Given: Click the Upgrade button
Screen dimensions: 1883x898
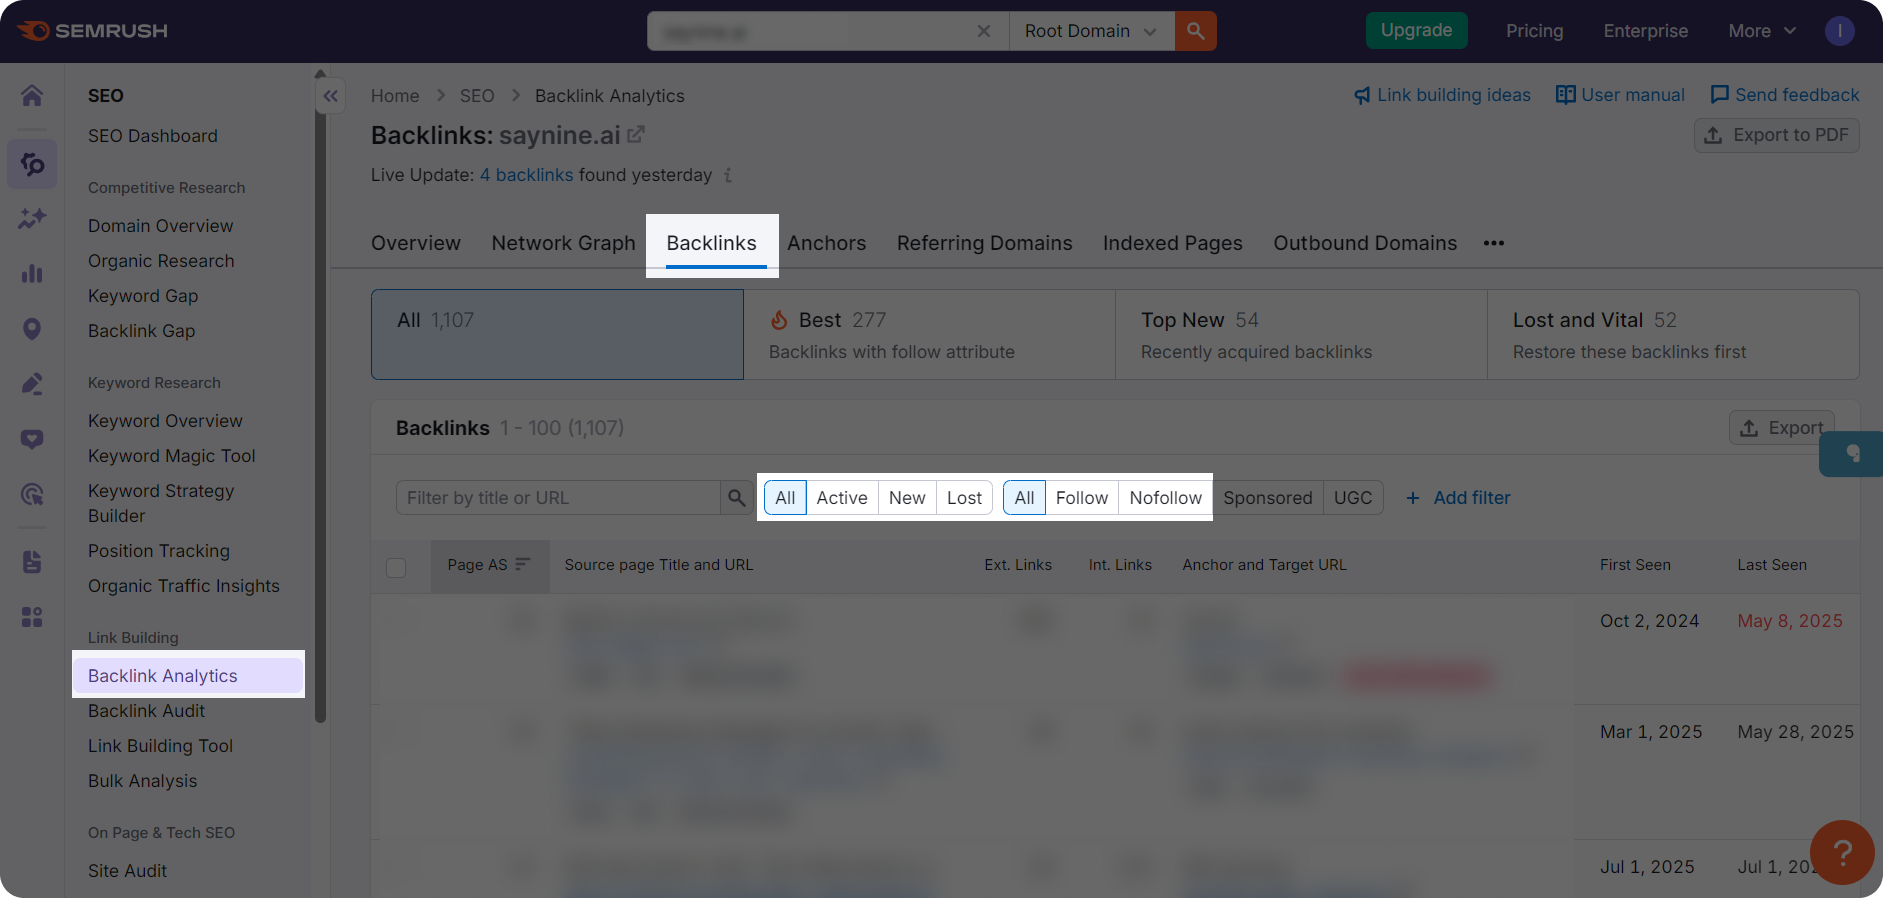Looking at the screenshot, I should [x=1416, y=30].
